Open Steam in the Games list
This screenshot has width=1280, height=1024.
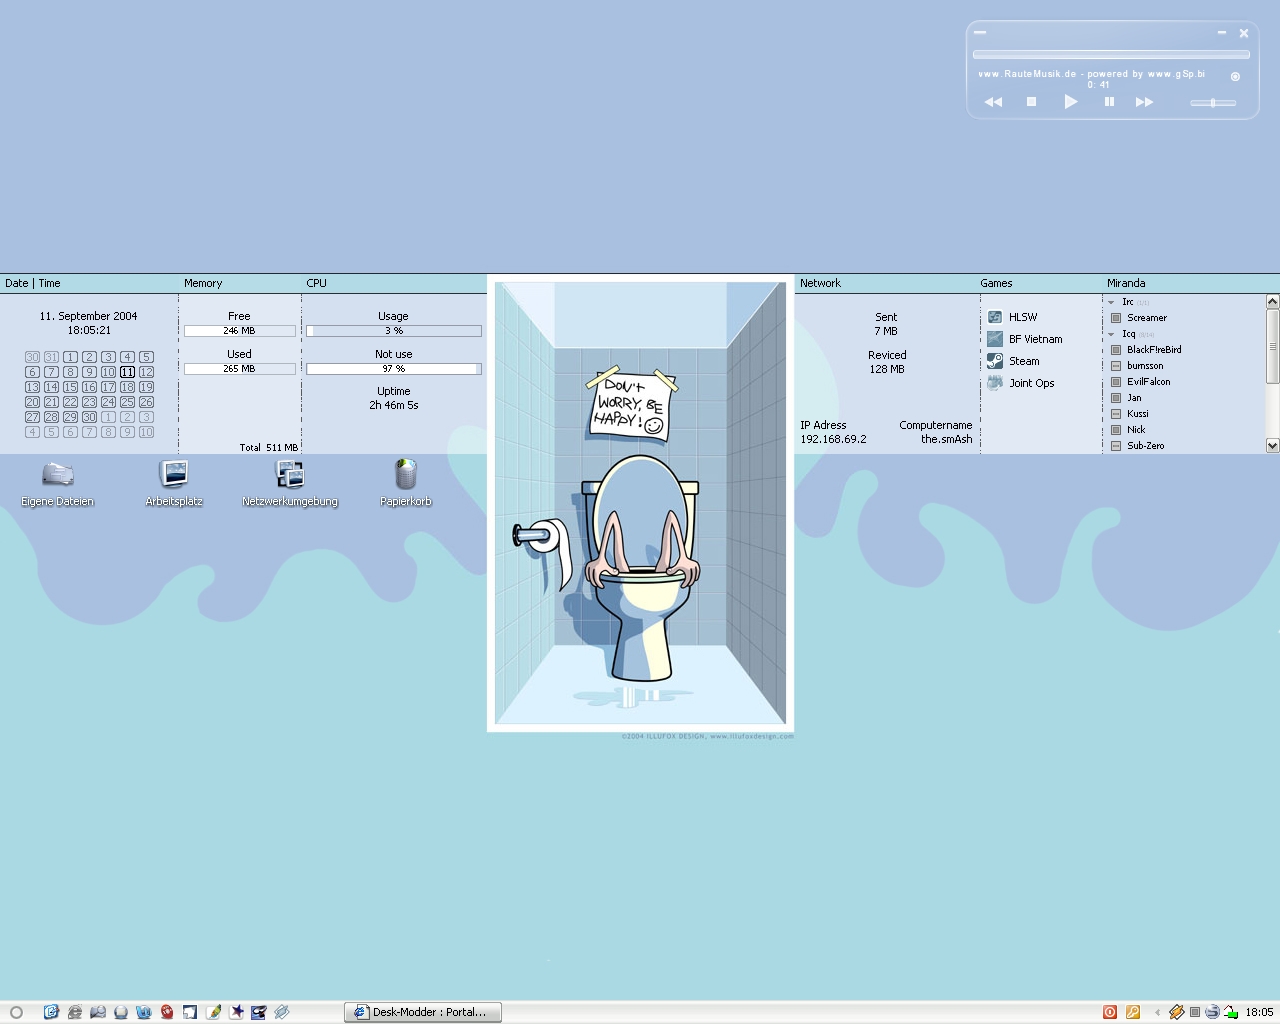[1014, 361]
